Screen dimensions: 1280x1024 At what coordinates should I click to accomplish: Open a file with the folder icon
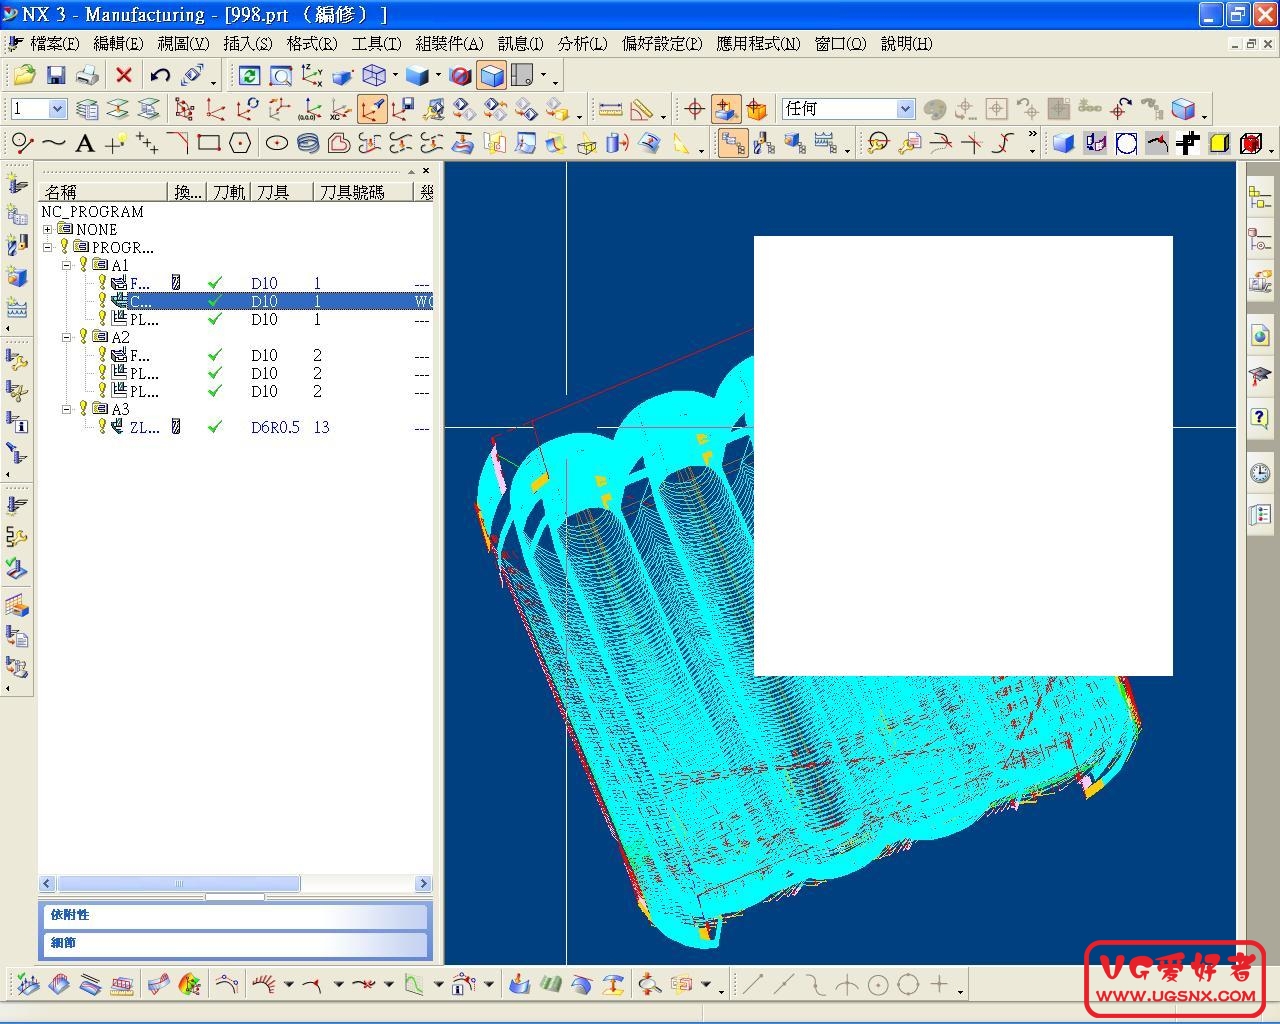click(24, 75)
